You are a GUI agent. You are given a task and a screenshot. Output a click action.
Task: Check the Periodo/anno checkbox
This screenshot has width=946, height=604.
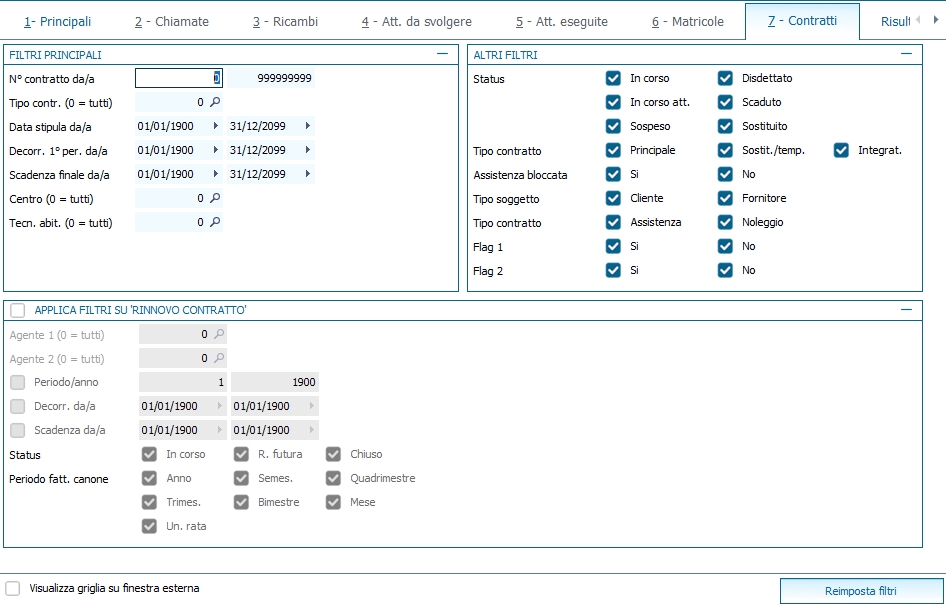point(17,383)
